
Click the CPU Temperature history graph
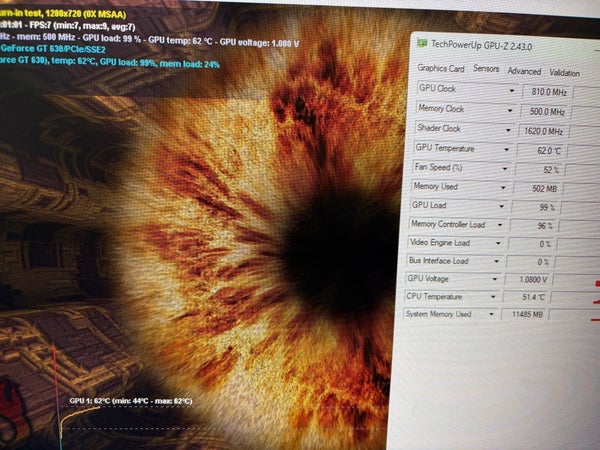click(575, 298)
